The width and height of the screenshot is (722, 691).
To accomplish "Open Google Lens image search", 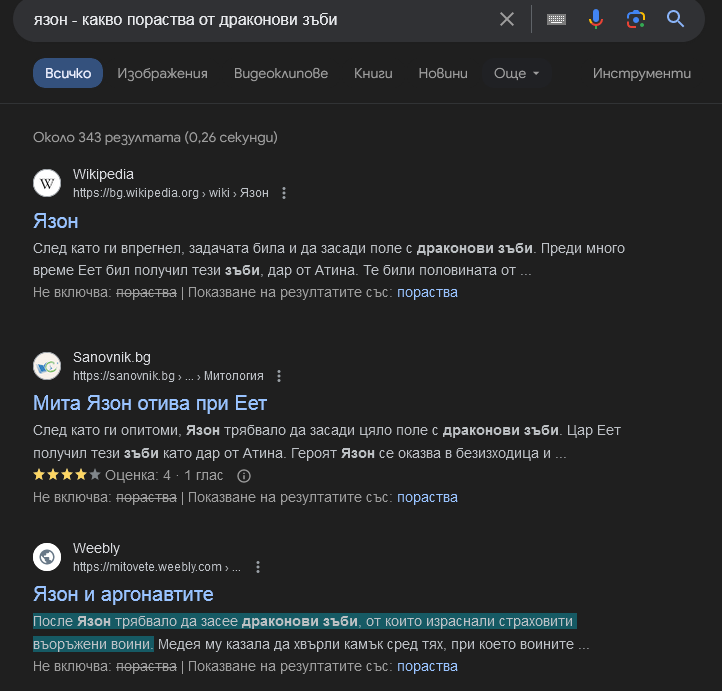I will [635, 19].
